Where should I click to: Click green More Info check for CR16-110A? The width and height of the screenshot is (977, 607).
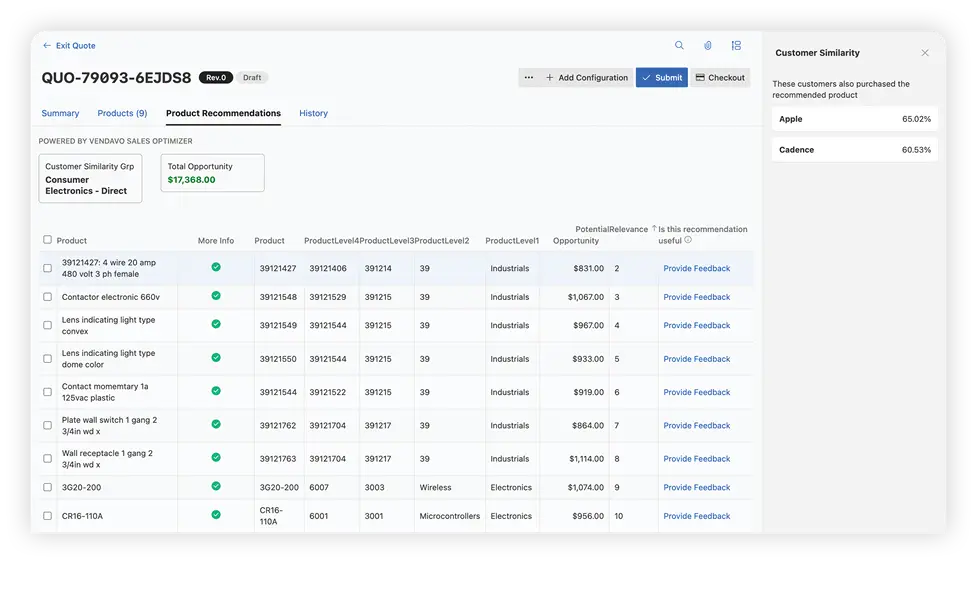point(216,515)
